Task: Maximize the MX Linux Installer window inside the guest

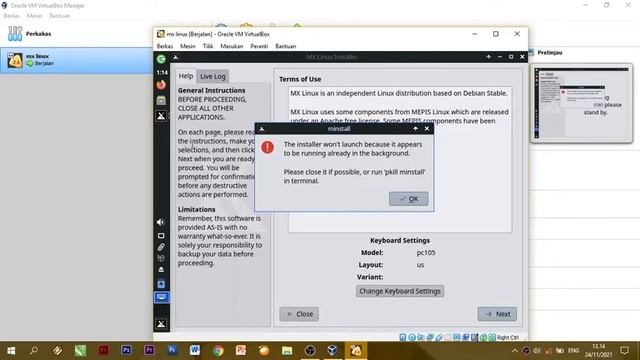Action: click(x=511, y=57)
